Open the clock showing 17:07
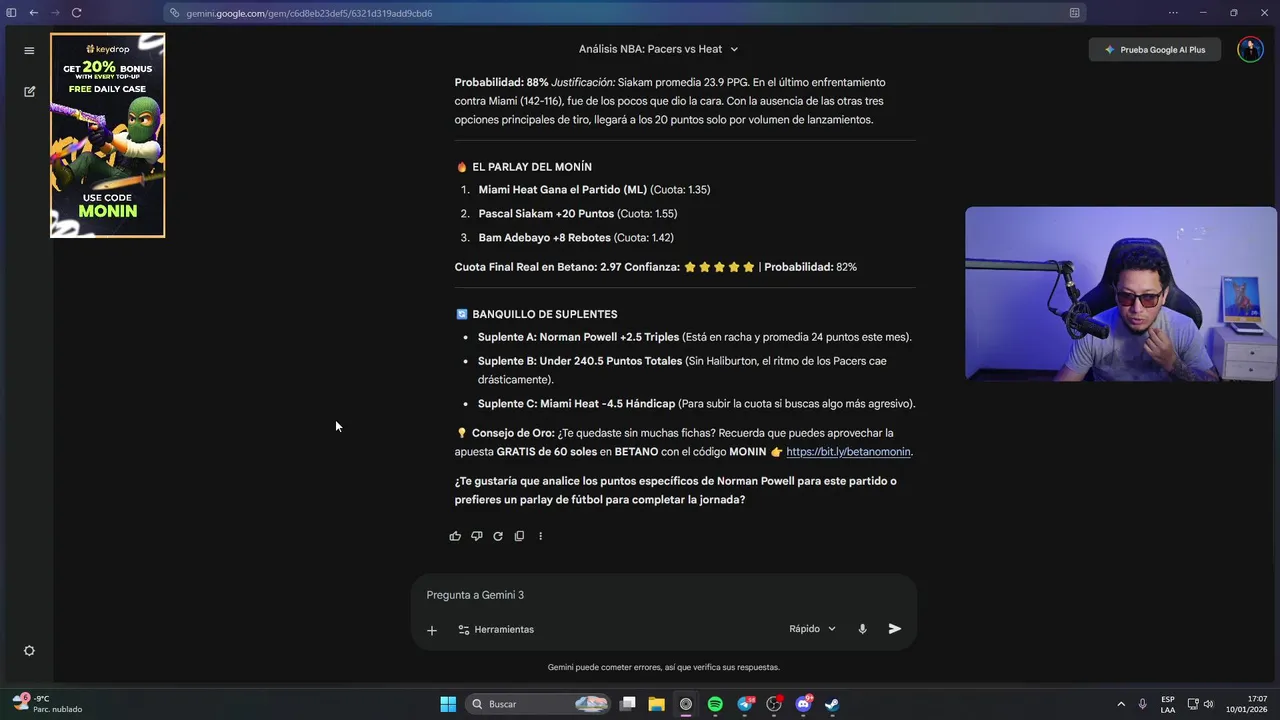Screen dimensions: 1280x720 [x=1248, y=704]
